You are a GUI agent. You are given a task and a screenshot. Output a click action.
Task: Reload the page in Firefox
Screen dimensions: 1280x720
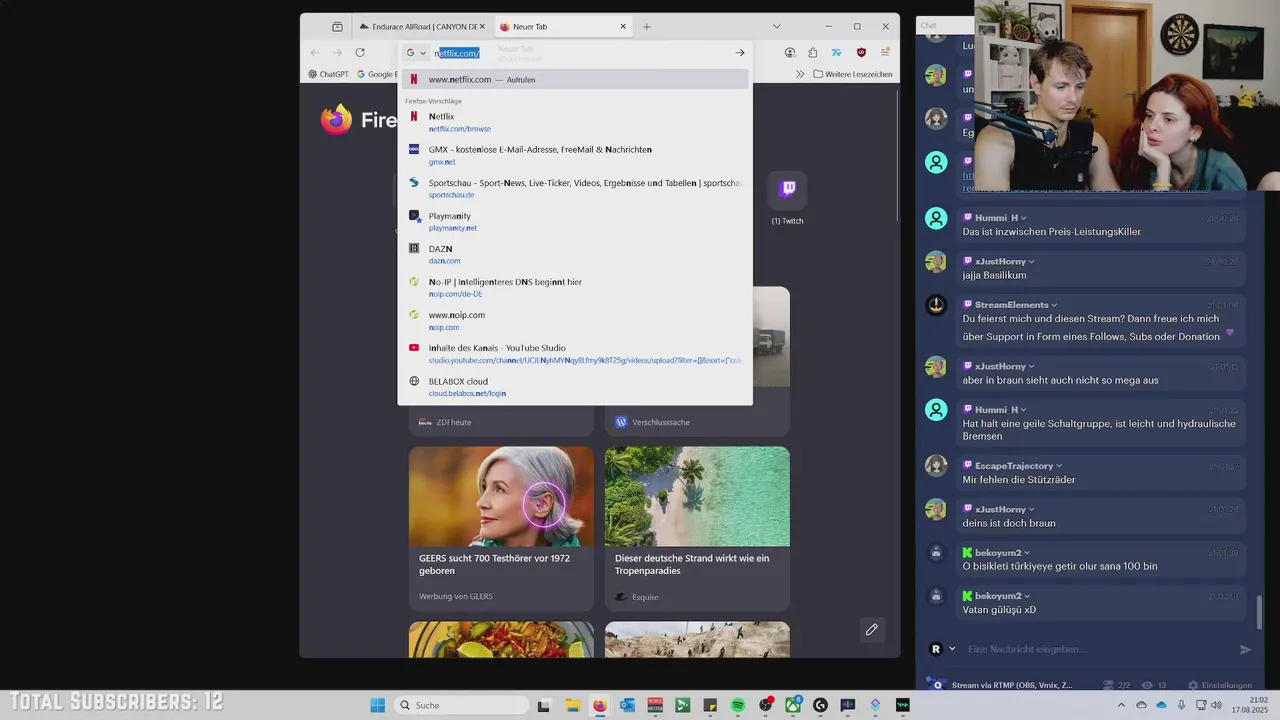360,53
